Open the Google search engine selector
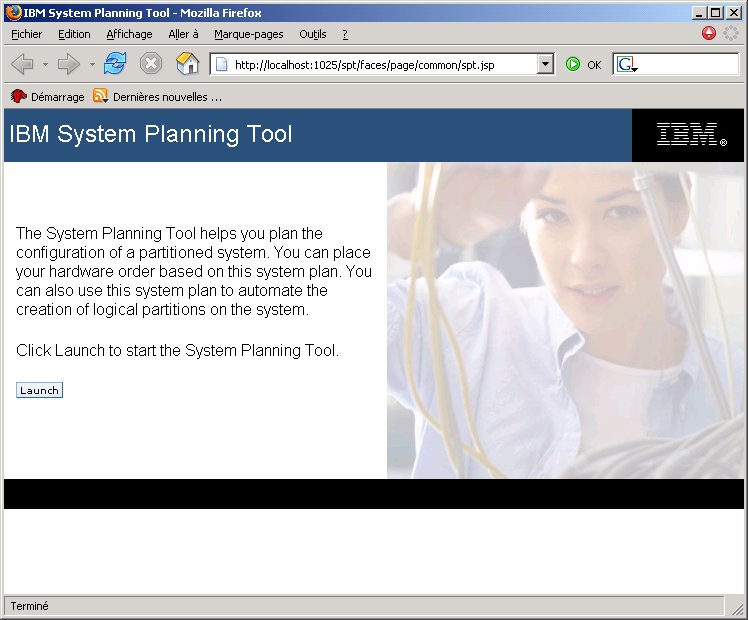The width and height of the screenshot is (748, 620). tap(627, 64)
